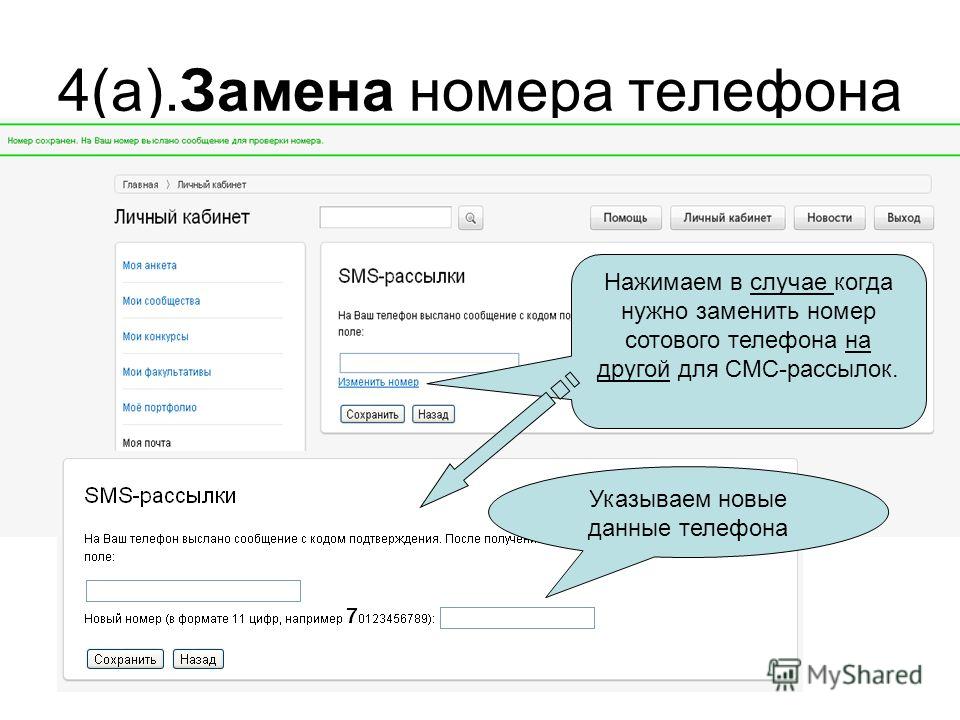
Task: Open Мои сообщества in sidebar
Action: (x=161, y=301)
